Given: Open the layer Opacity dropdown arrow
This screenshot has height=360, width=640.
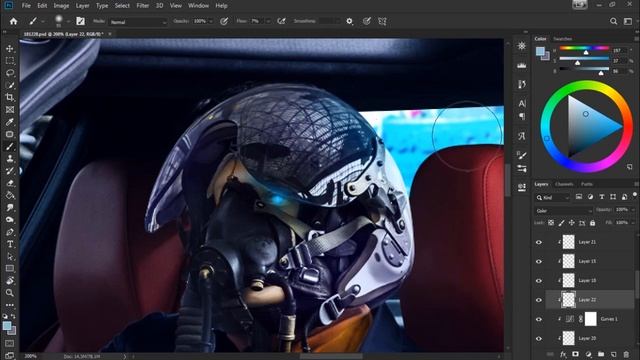Looking at the screenshot, I should pyautogui.click(x=633, y=210).
